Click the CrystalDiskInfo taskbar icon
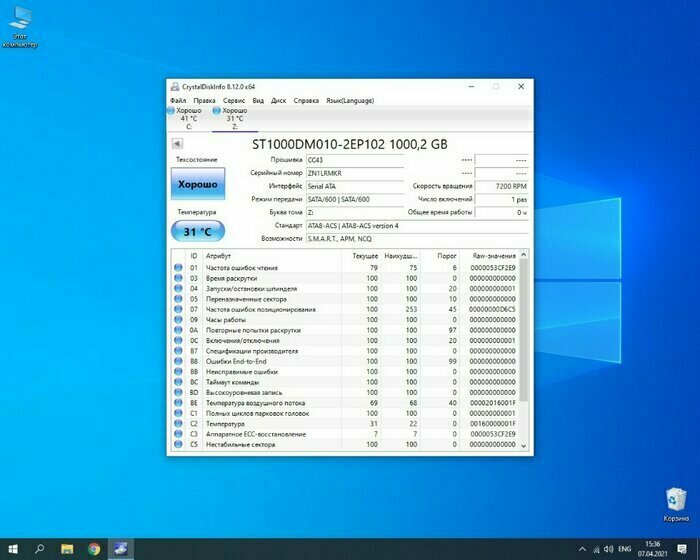The width and height of the screenshot is (700, 560). point(121,548)
